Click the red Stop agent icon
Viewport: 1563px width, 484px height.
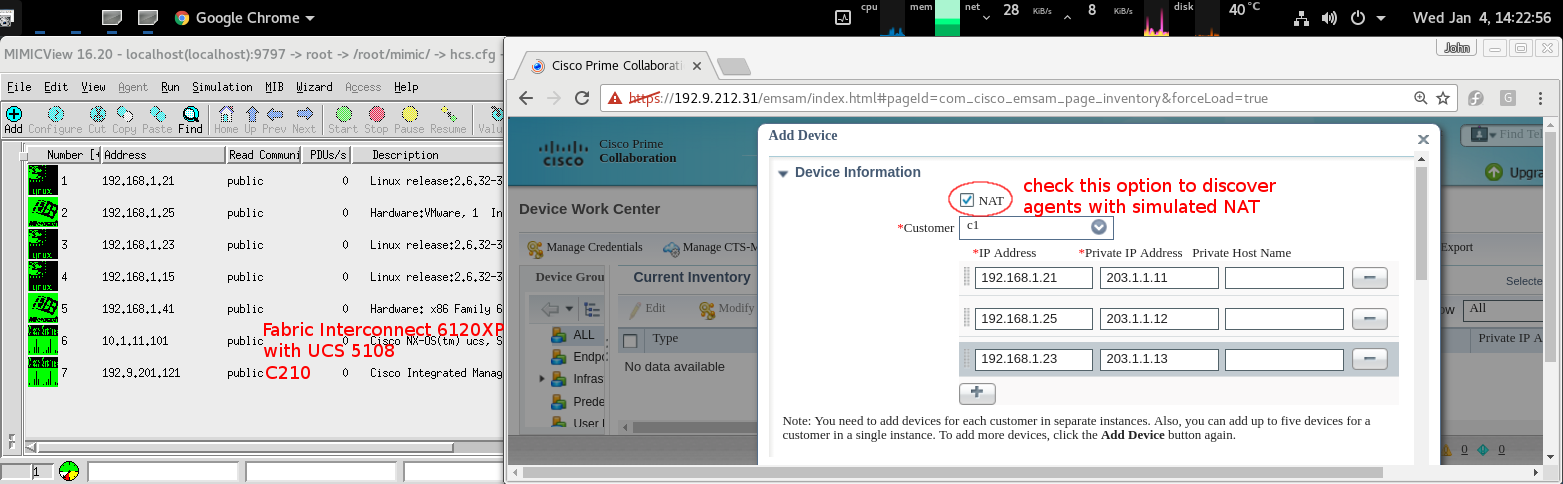(x=377, y=120)
